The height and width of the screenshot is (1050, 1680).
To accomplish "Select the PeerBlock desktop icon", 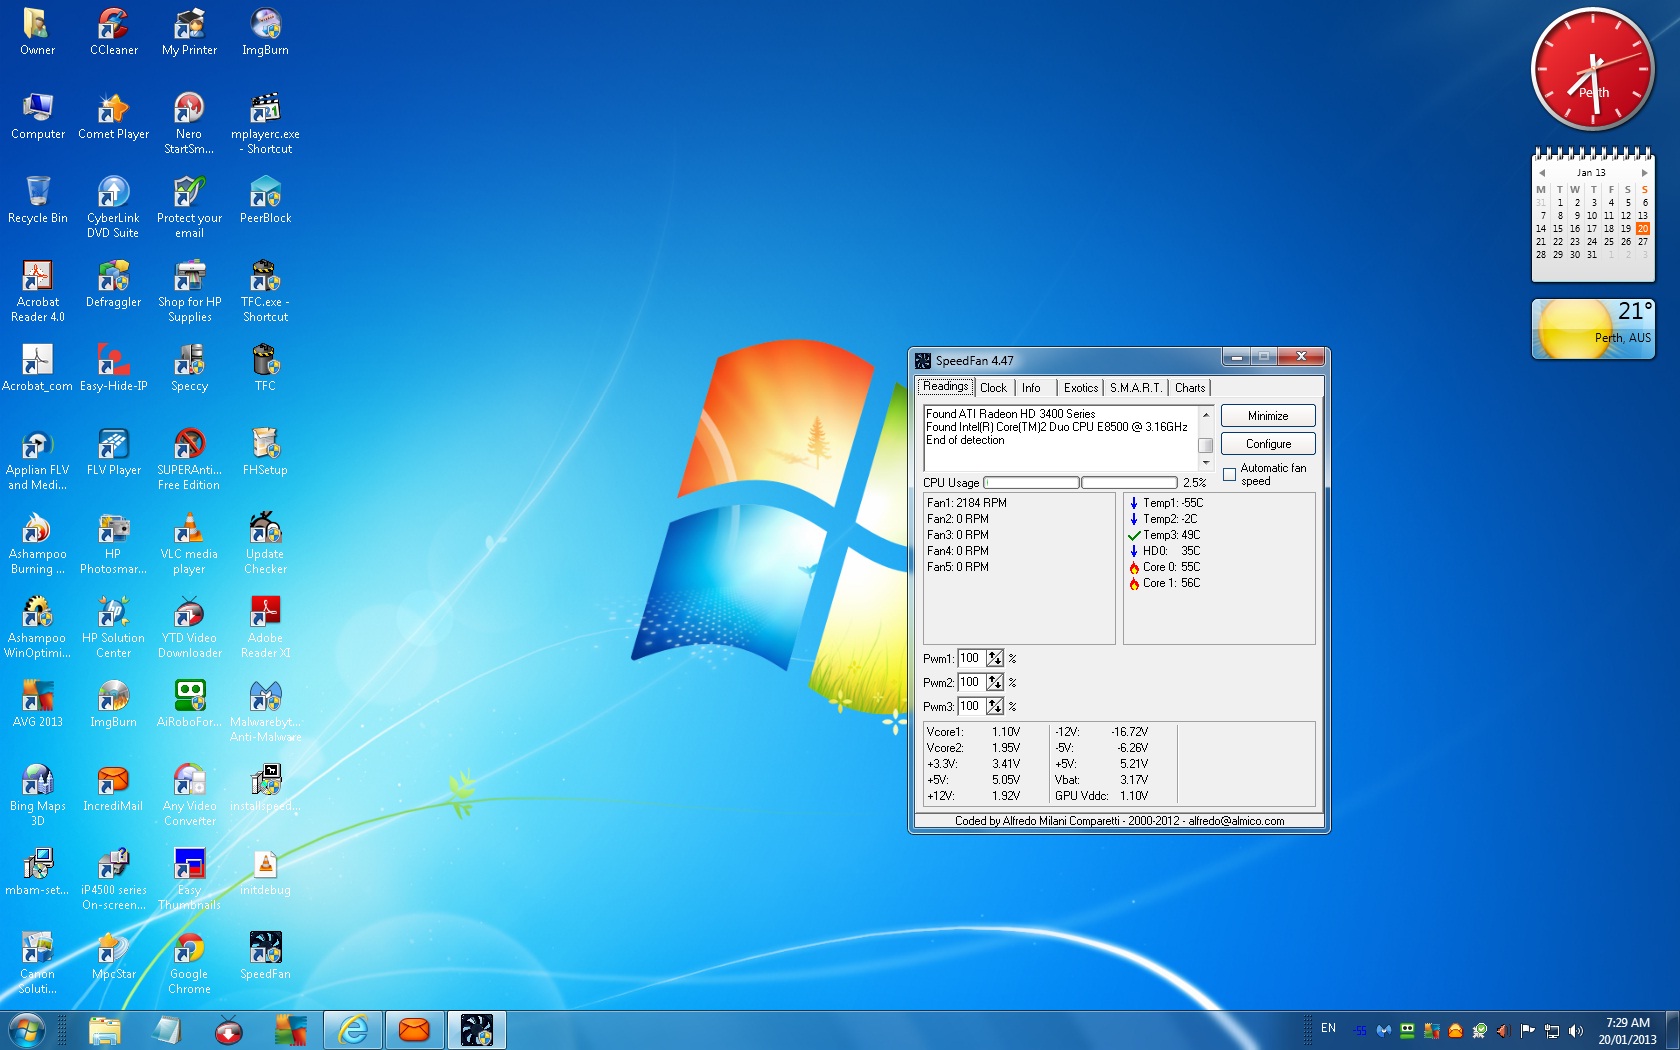I will [x=265, y=200].
